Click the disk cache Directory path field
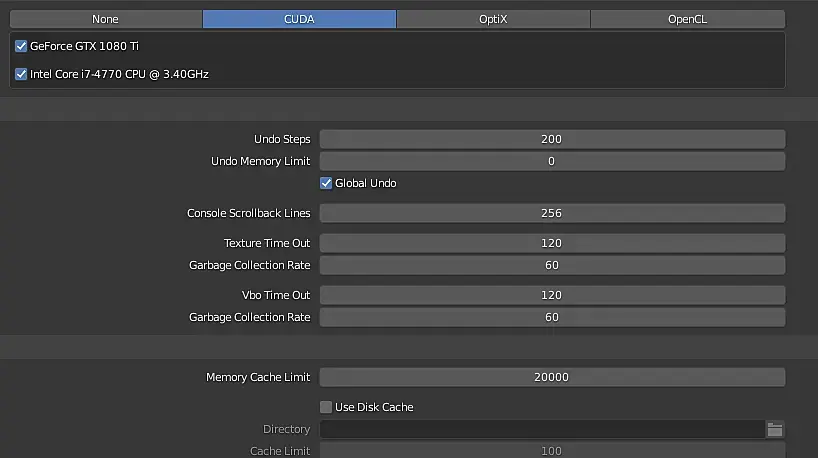The width and height of the screenshot is (818, 458). (541, 430)
